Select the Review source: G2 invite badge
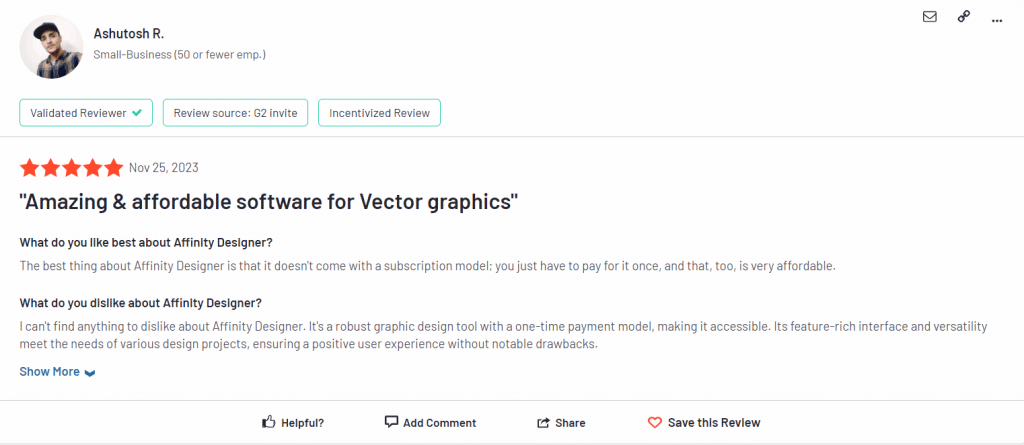The width and height of the screenshot is (1024, 445). click(235, 113)
